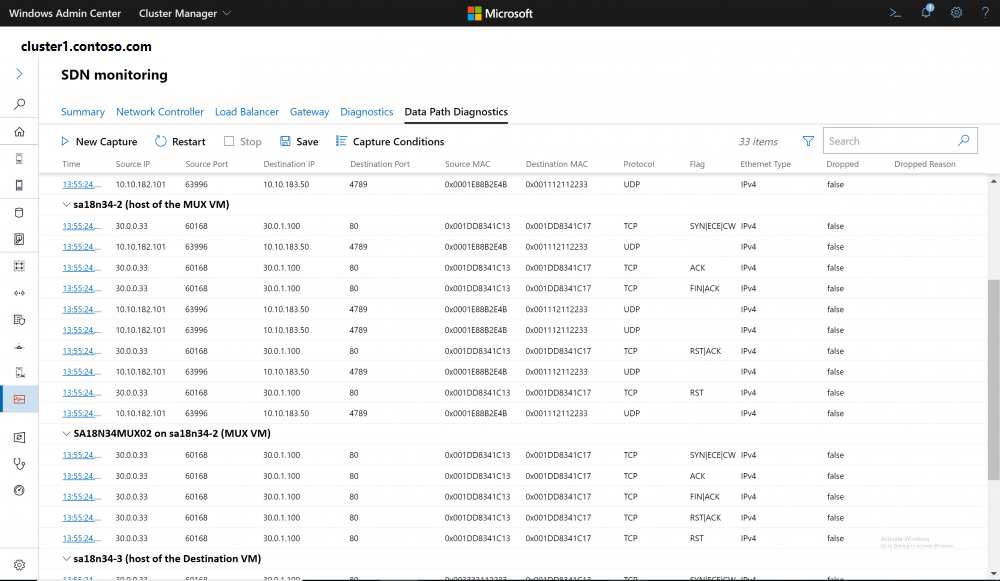Open the disk-drive sidebar icon
This screenshot has width=1000, height=581.
[x=19, y=239]
